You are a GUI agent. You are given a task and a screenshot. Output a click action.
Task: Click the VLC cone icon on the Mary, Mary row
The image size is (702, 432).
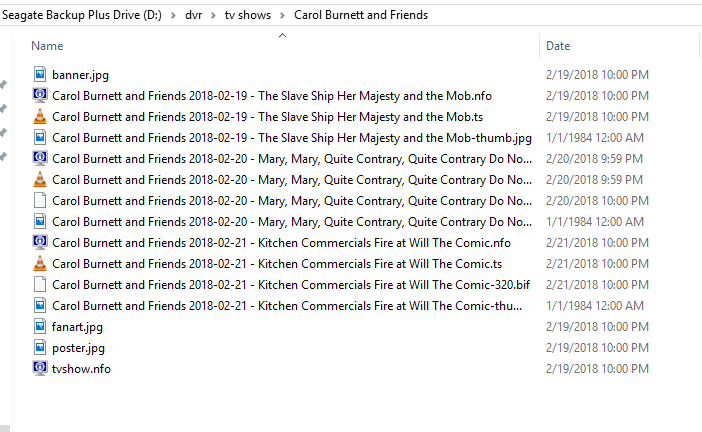tap(40, 180)
